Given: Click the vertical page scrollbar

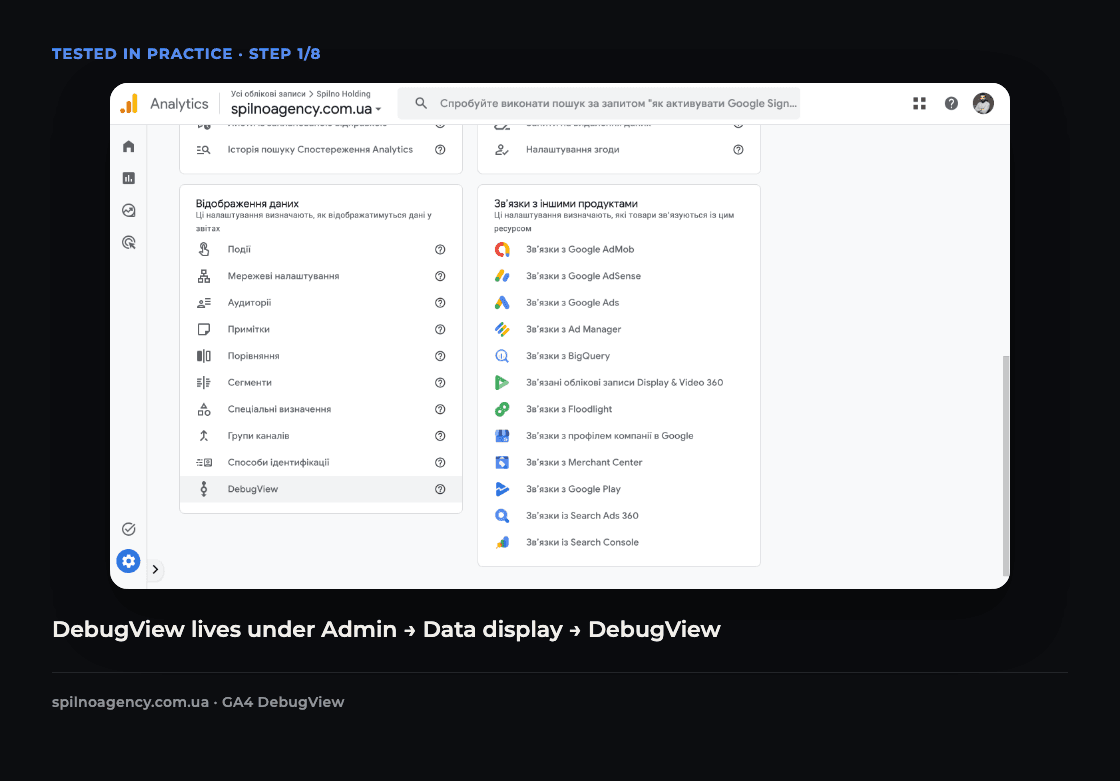Looking at the screenshot, I should (1006, 465).
